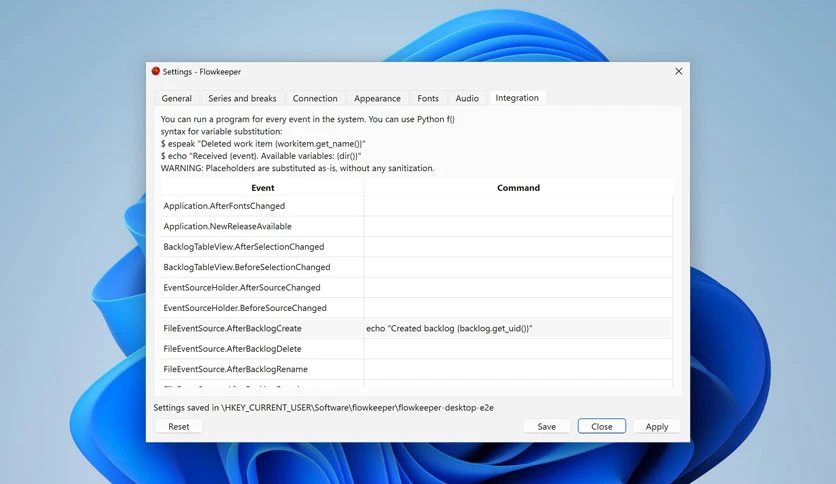Select the FileEventSource.AfterBacklogCreate event

262,328
